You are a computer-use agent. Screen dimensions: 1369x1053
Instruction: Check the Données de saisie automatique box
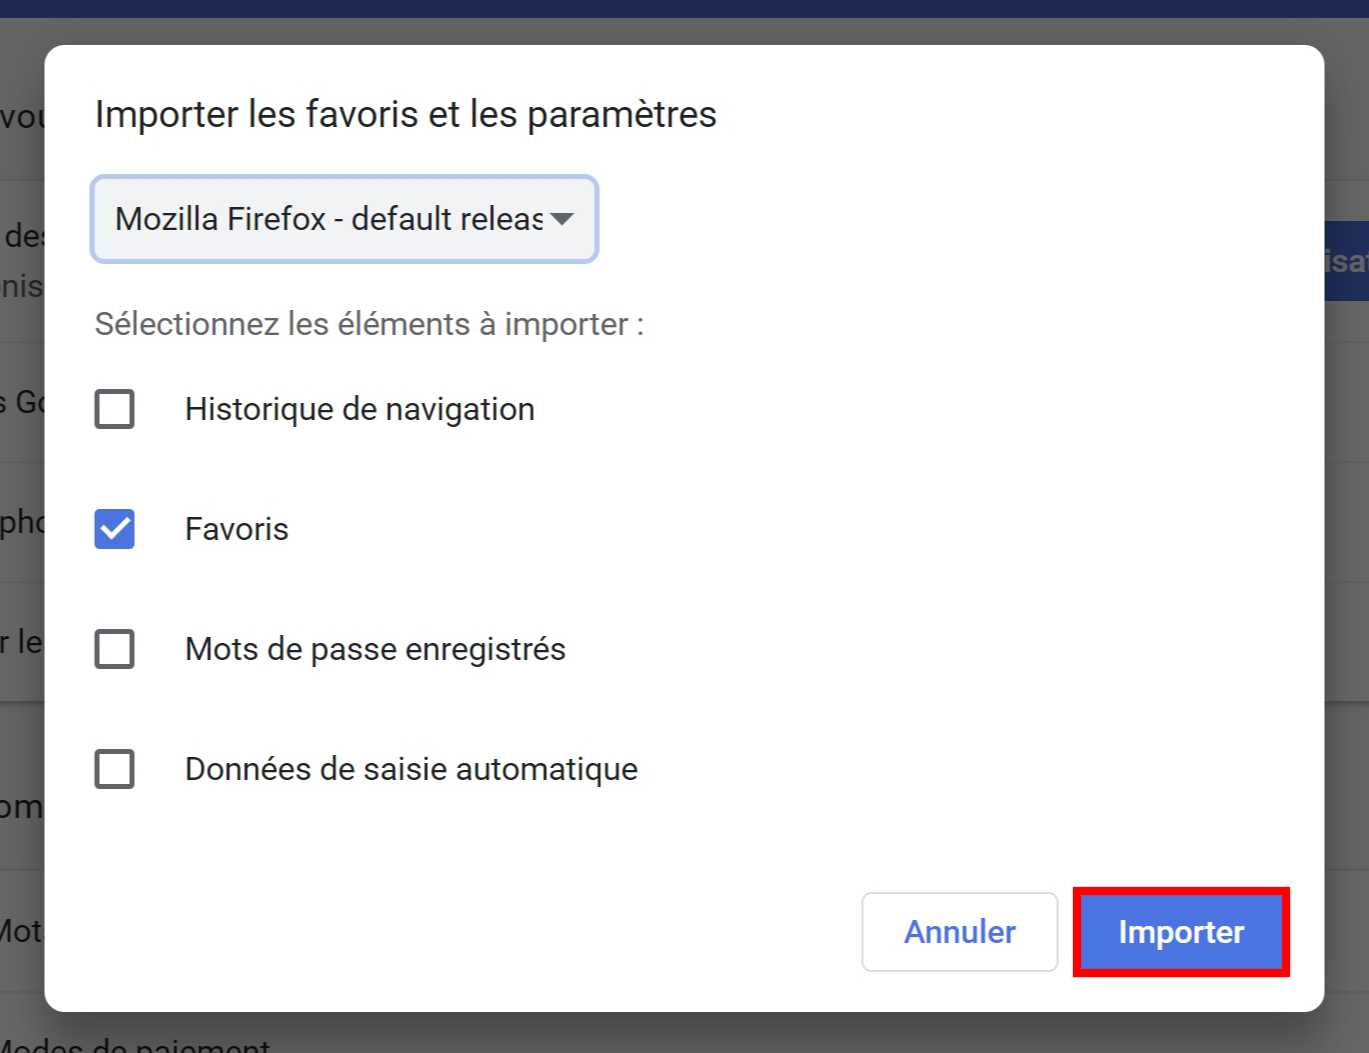tap(114, 769)
